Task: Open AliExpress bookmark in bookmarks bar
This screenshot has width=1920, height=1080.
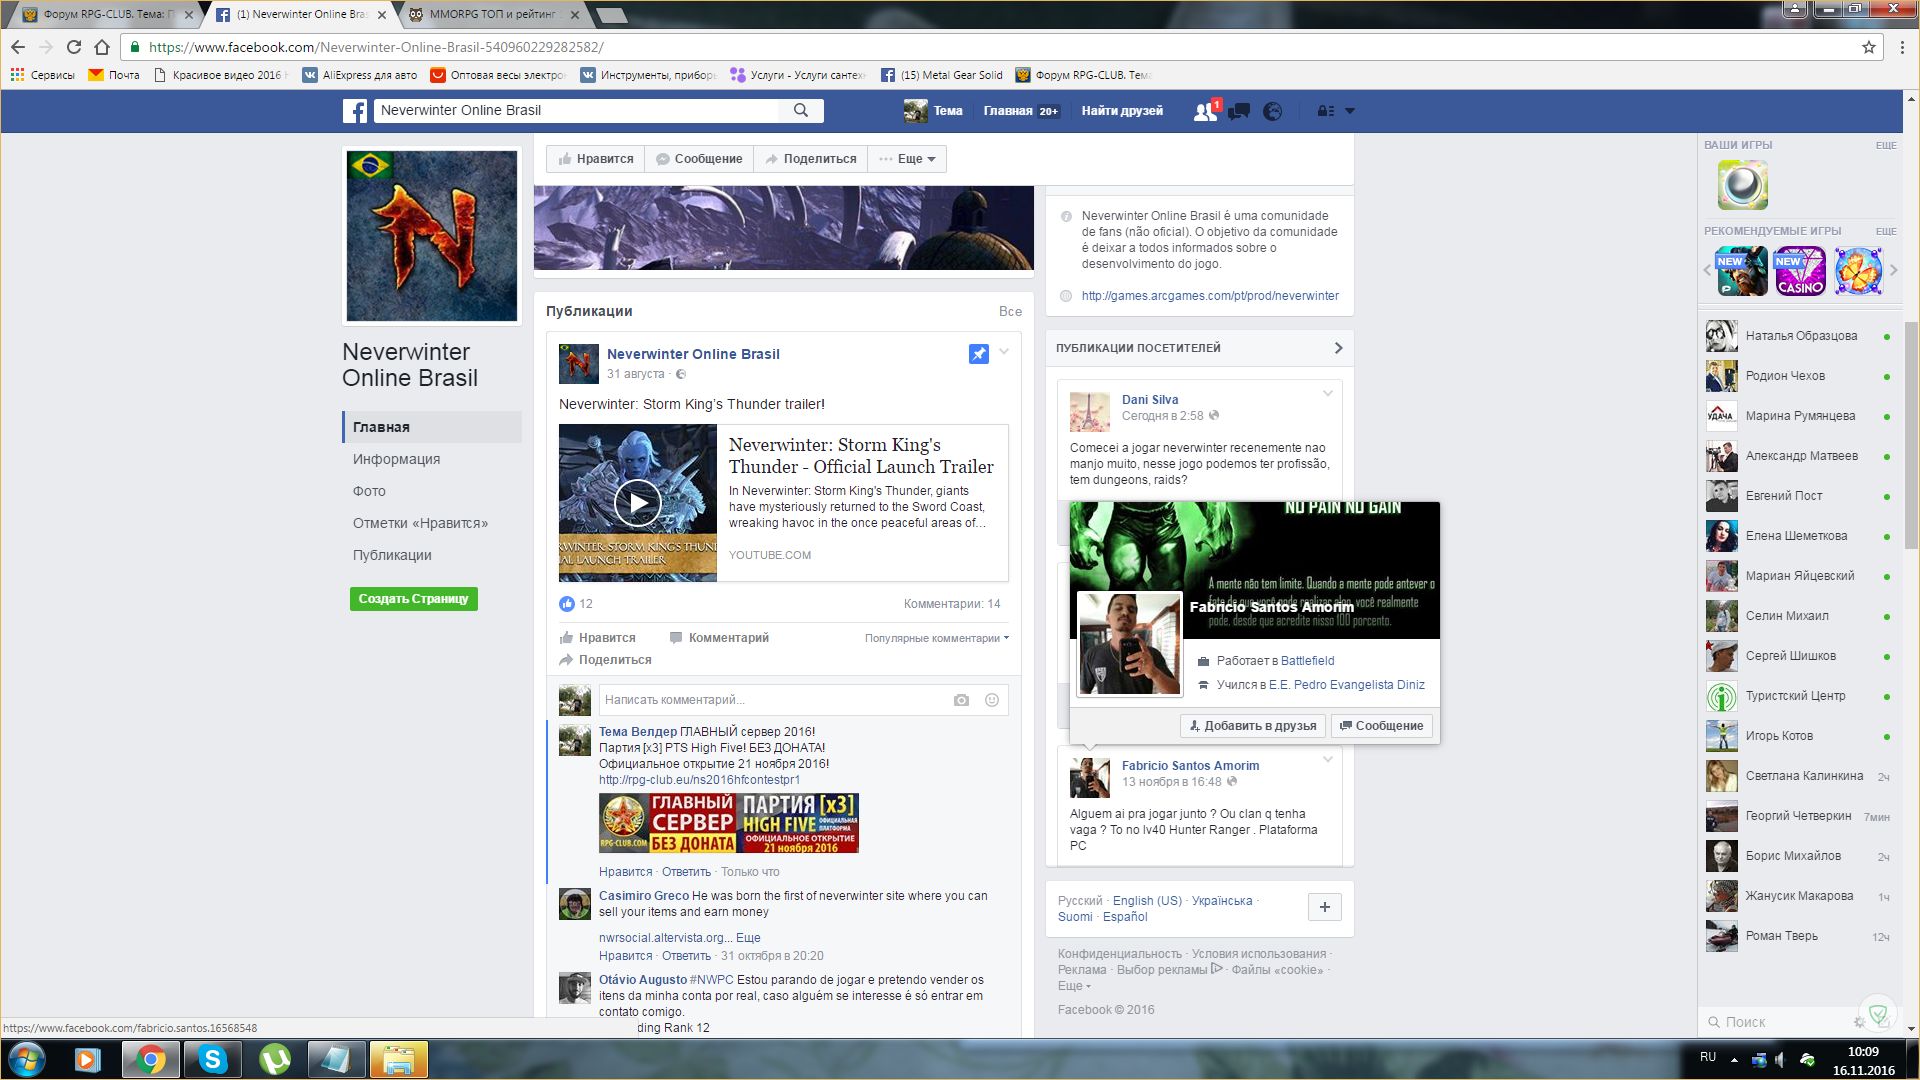Action: [x=360, y=75]
